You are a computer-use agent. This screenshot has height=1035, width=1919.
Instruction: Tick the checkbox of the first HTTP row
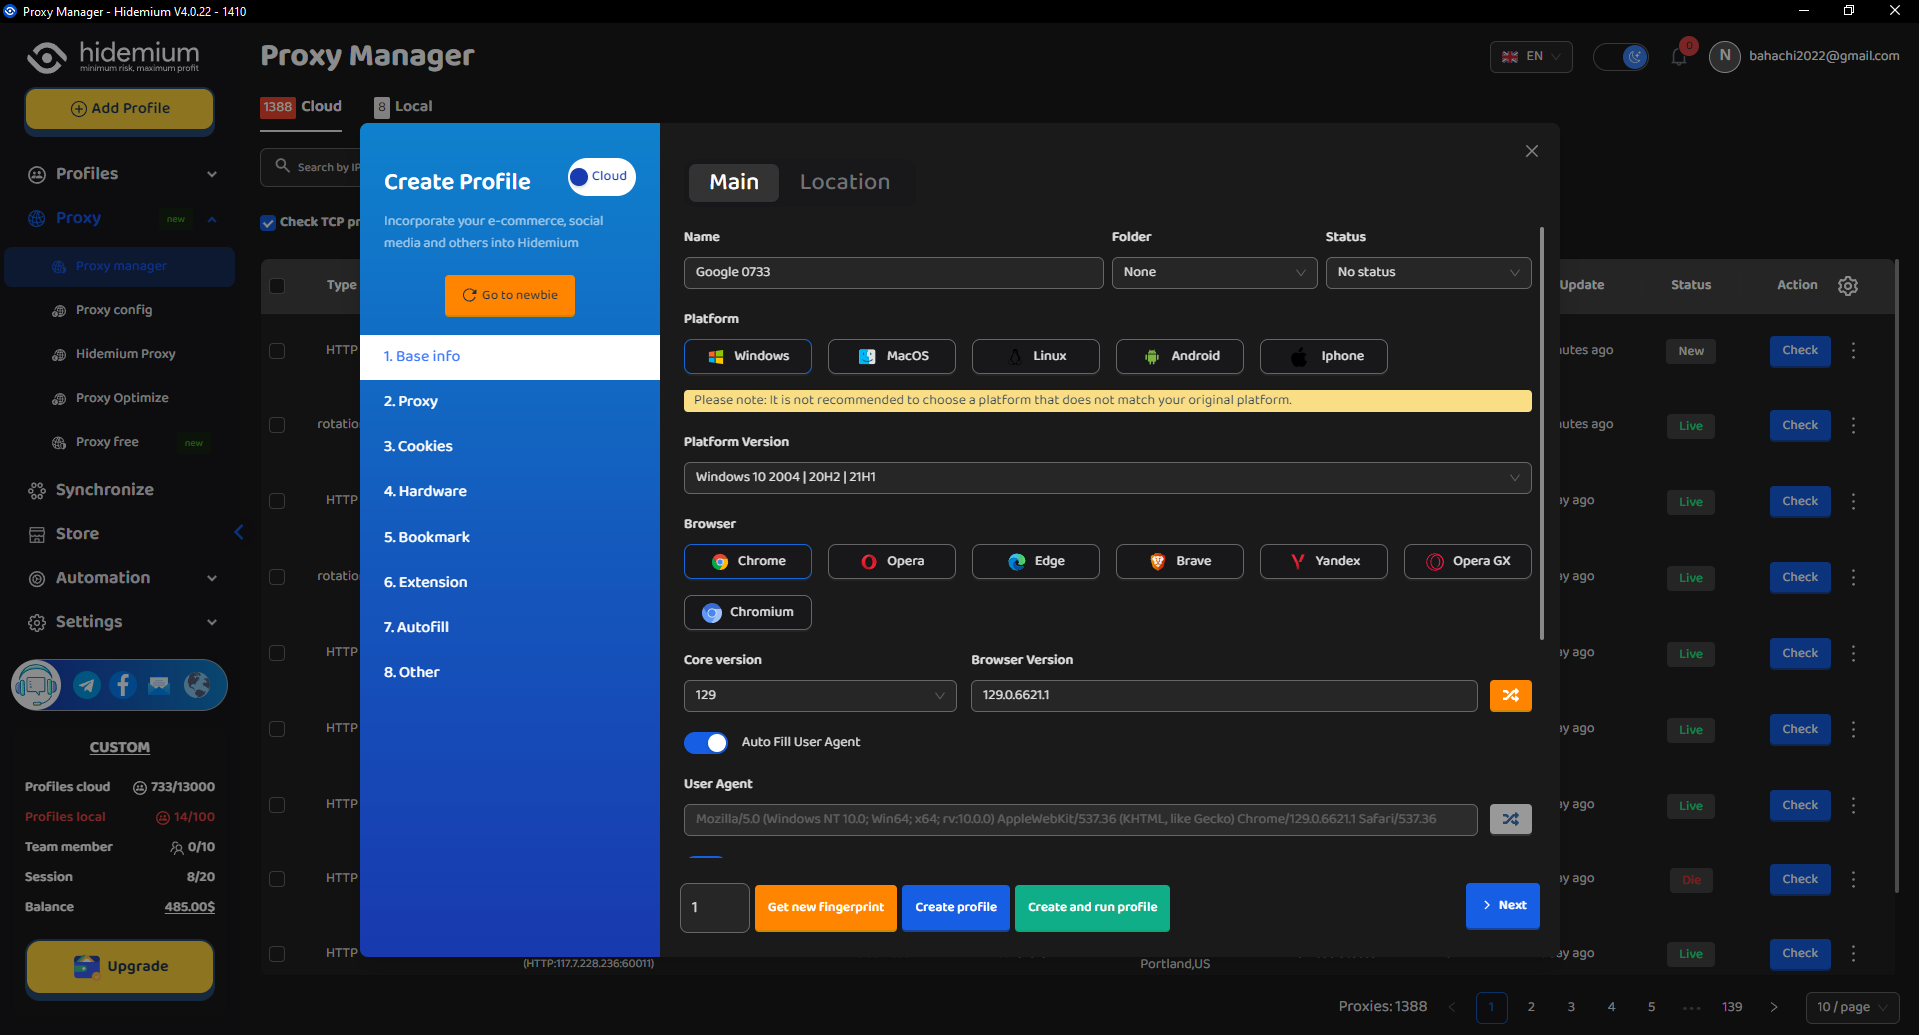point(277,351)
